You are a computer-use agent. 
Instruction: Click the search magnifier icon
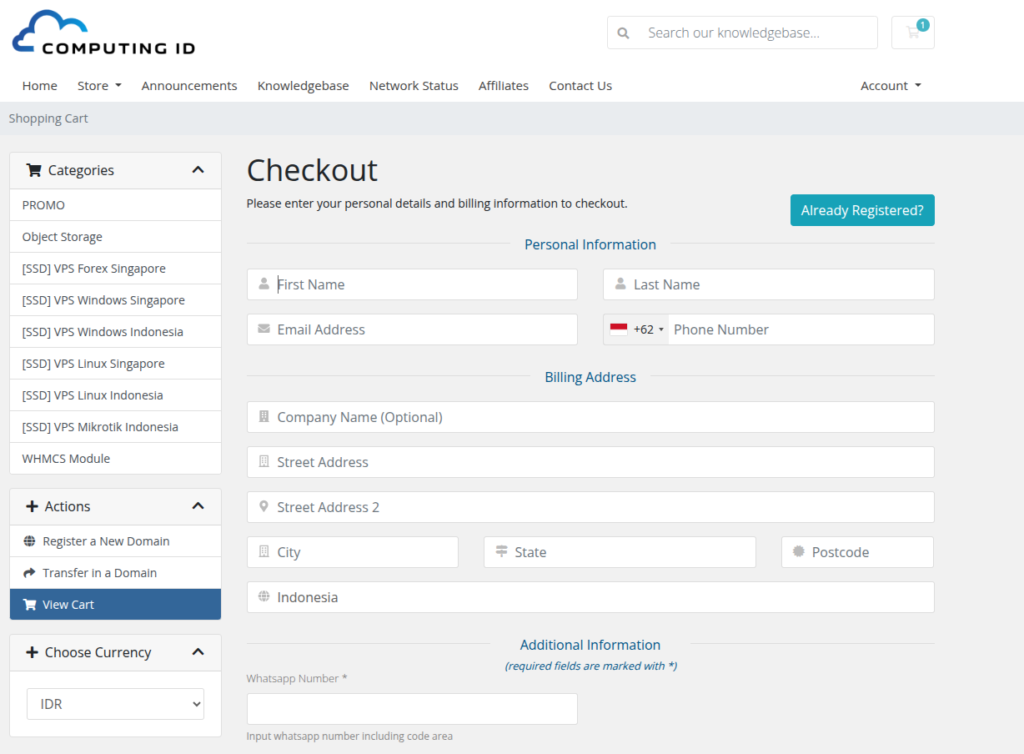coord(625,32)
